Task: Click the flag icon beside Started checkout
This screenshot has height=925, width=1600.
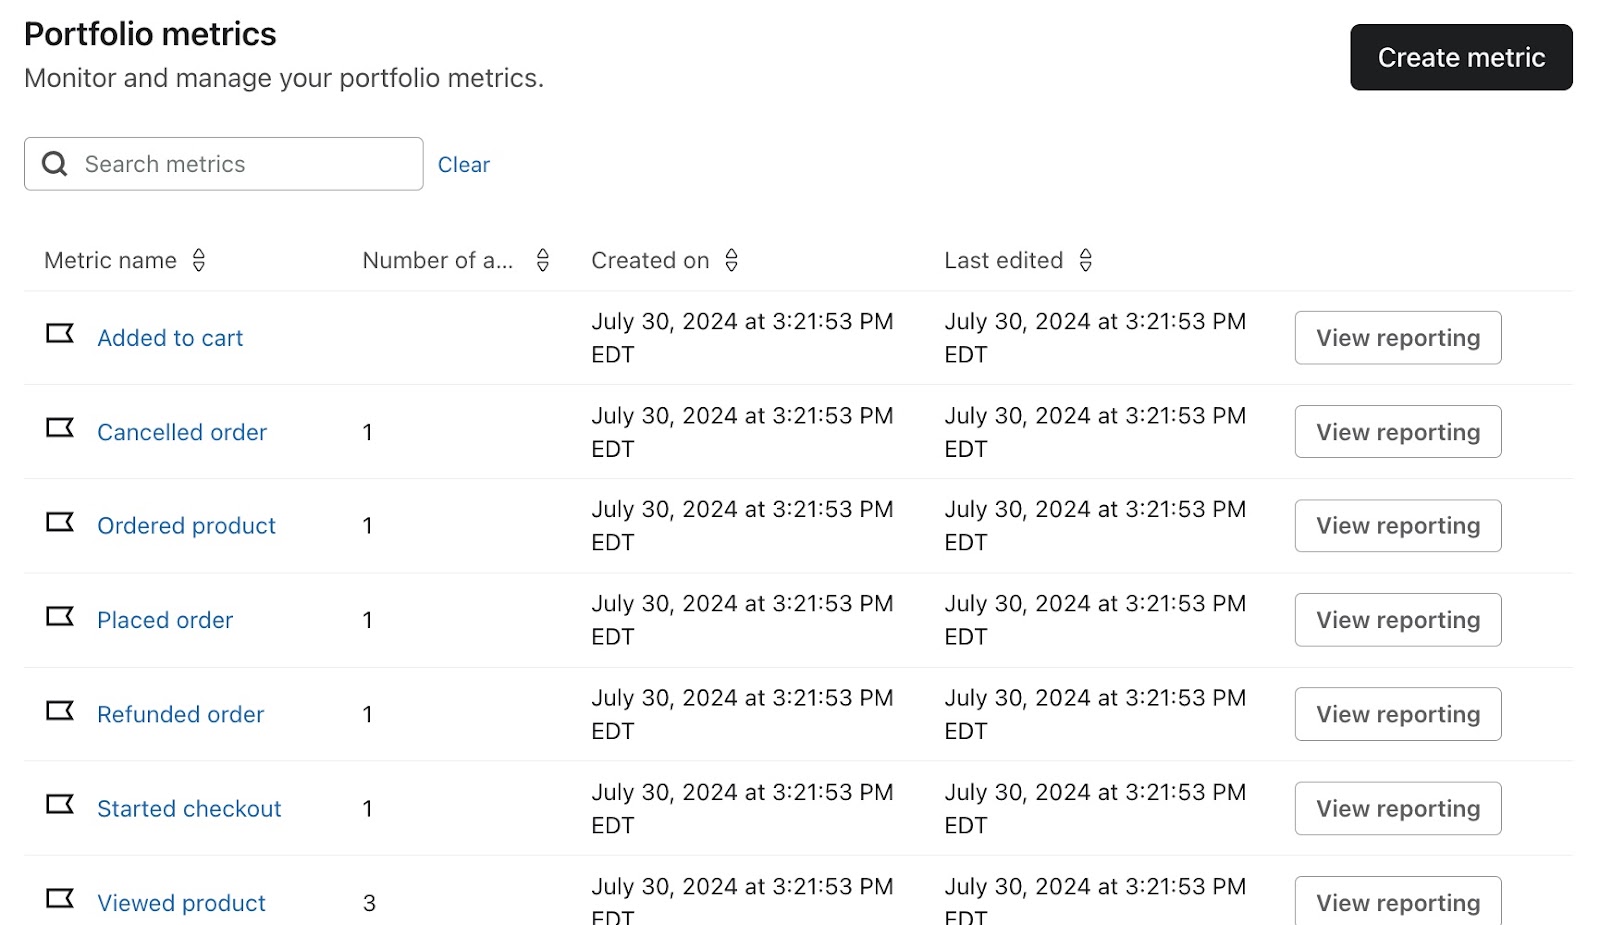Action: coord(60,804)
